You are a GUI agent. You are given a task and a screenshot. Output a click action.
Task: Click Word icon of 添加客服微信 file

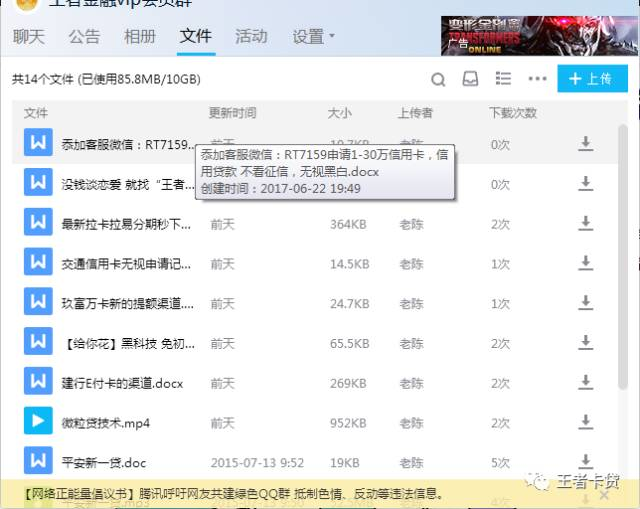[38, 142]
